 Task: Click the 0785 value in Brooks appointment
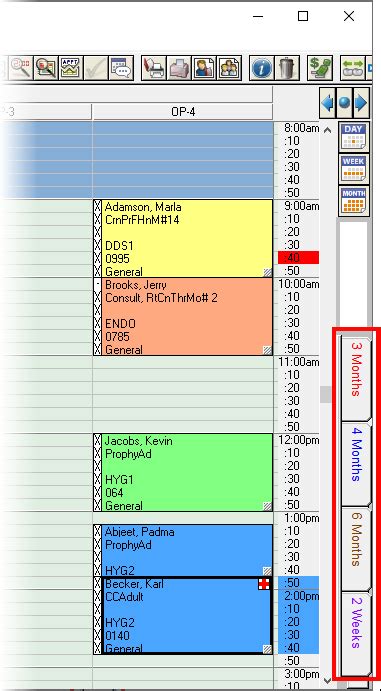pyautogui.click(x=117, y=337)
